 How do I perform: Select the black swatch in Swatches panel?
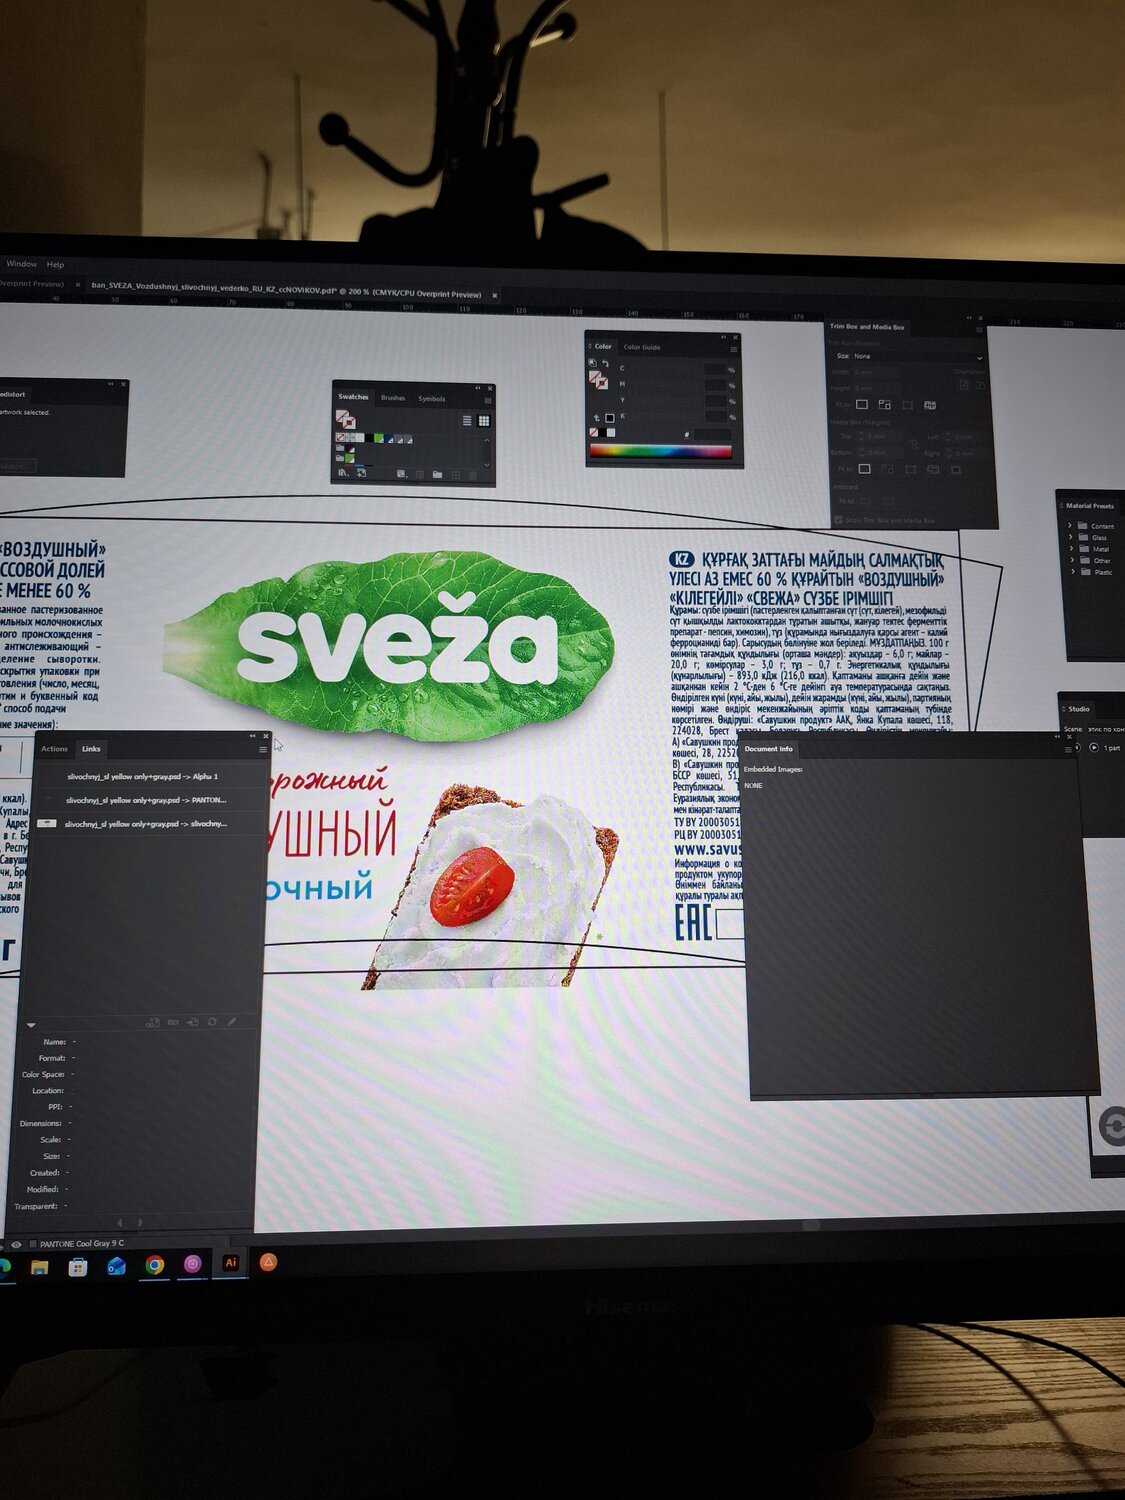tap(367, 438)
